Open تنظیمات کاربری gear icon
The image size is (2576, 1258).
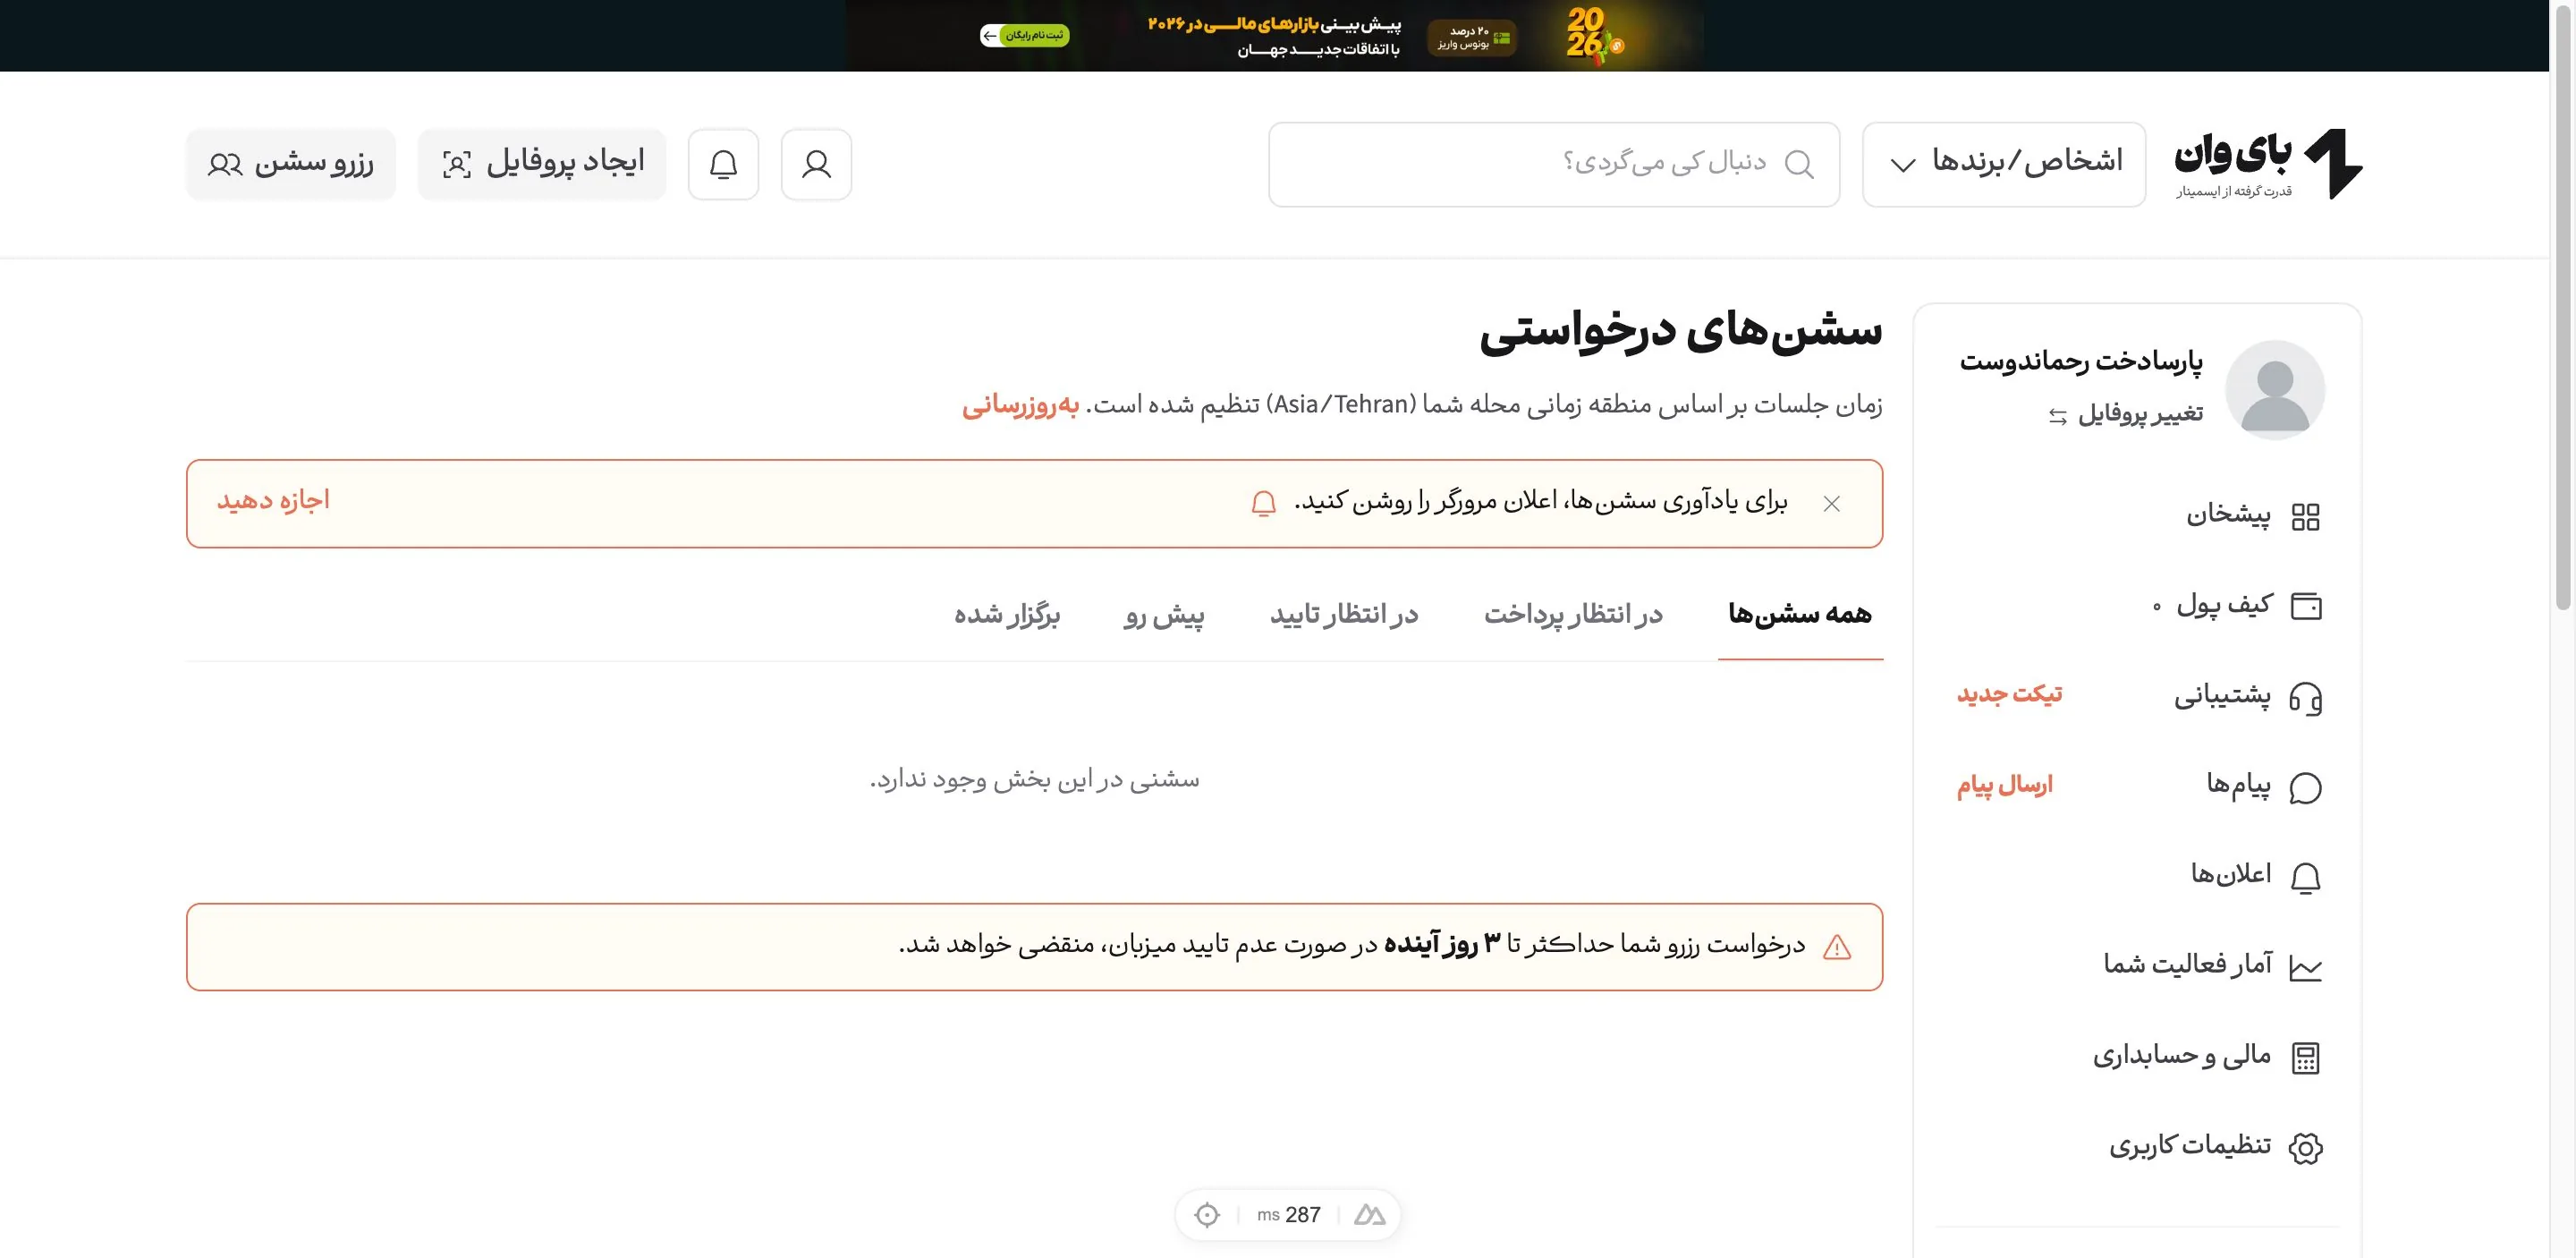(x=2305, y=1147)
